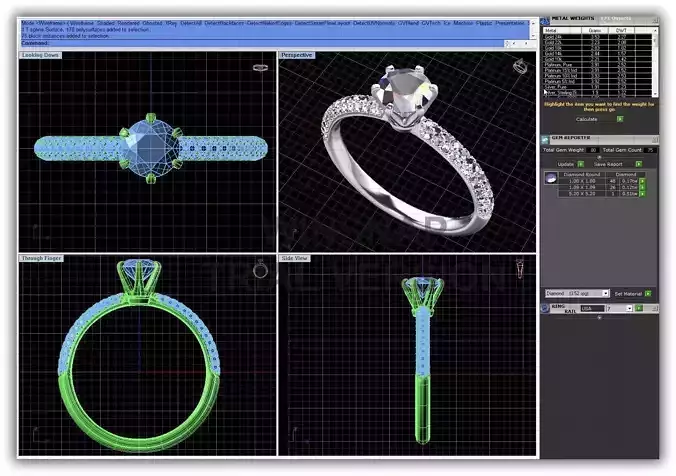The image size is (676, 476).
Task: Choose the Ghosted mode option in command line
Action: [x=152, y=23]
